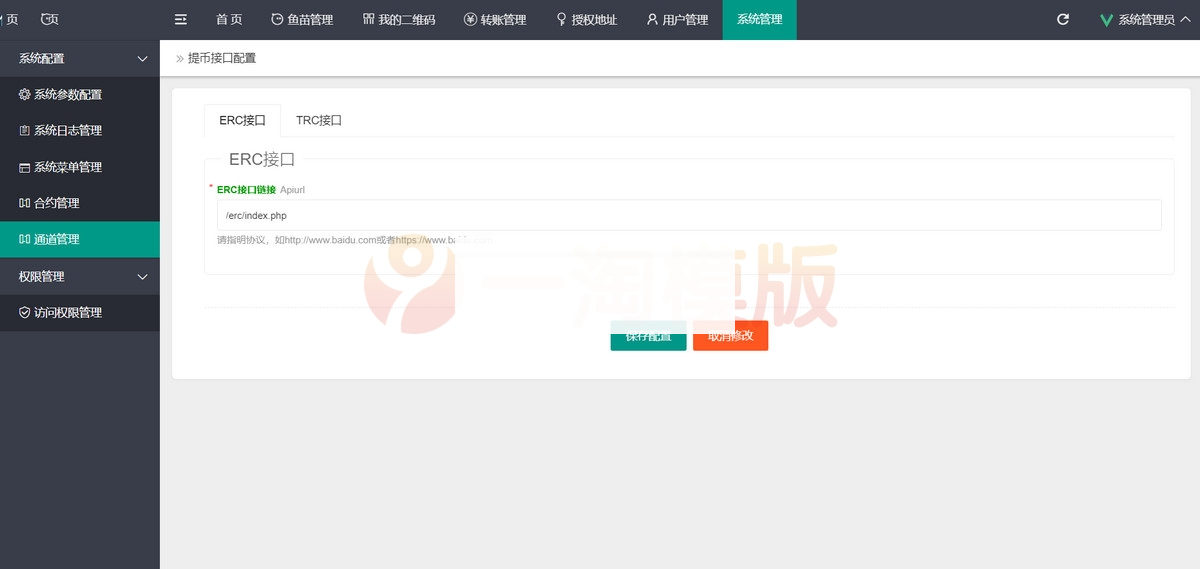
Task: Click the sidebar collapse hamburger icon
Action: coord(181,19)
